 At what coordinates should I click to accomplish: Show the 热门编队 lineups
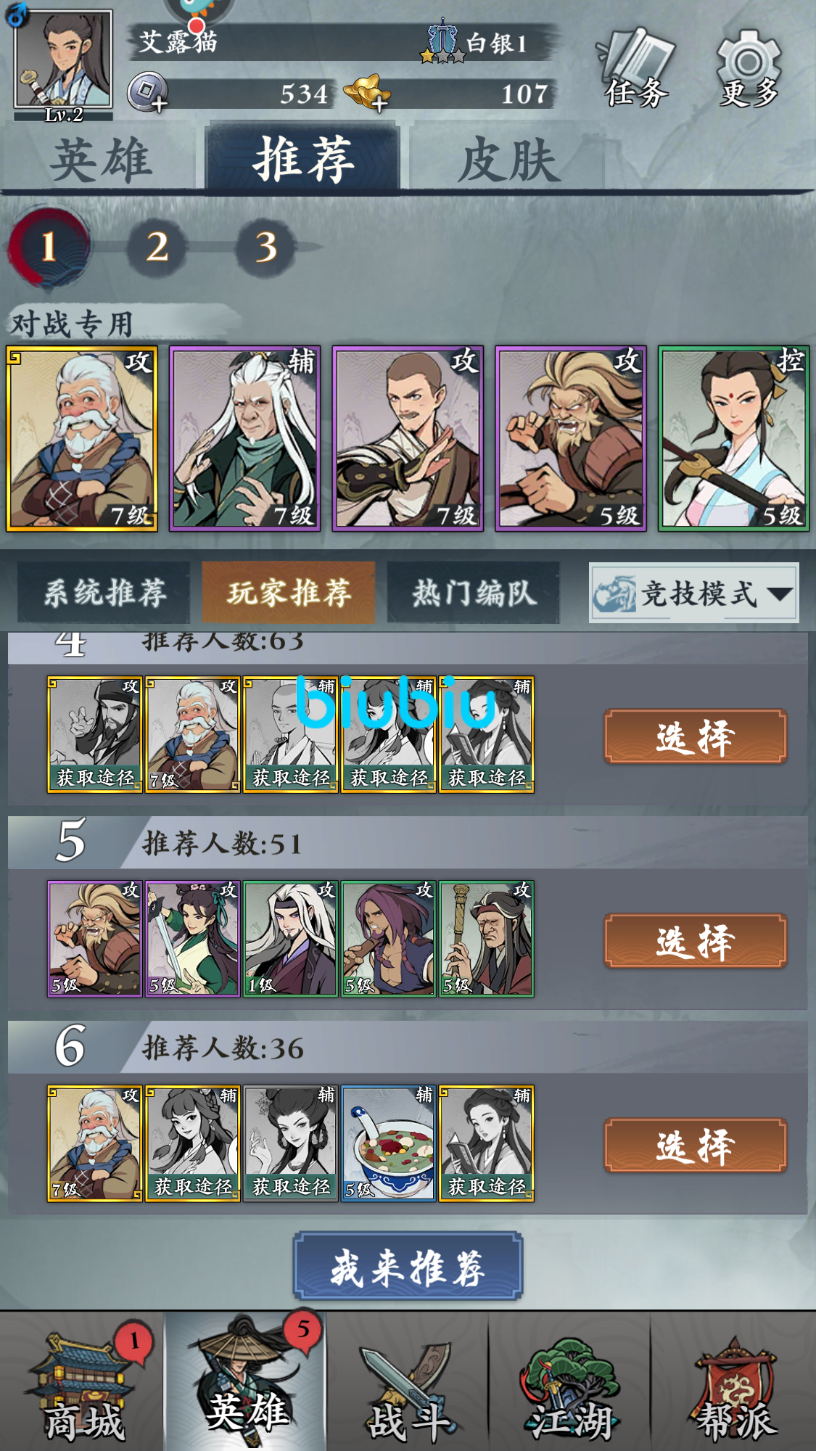pos(474,593)
